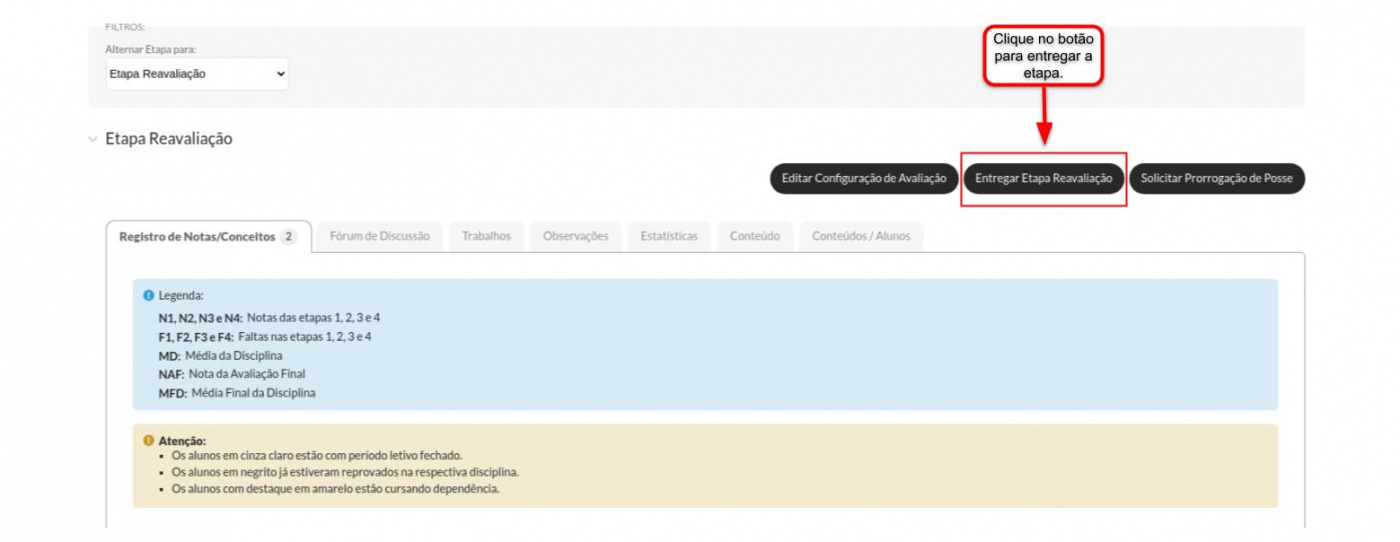The image size is (1400, 542).
Task: Switch to Fórum de Discussão tab
Action: (380, 237)
